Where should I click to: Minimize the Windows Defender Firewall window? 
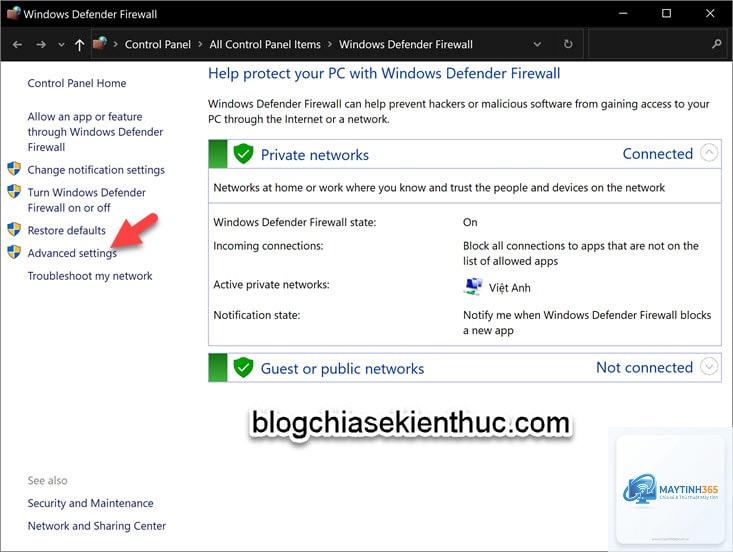(623, 14)
